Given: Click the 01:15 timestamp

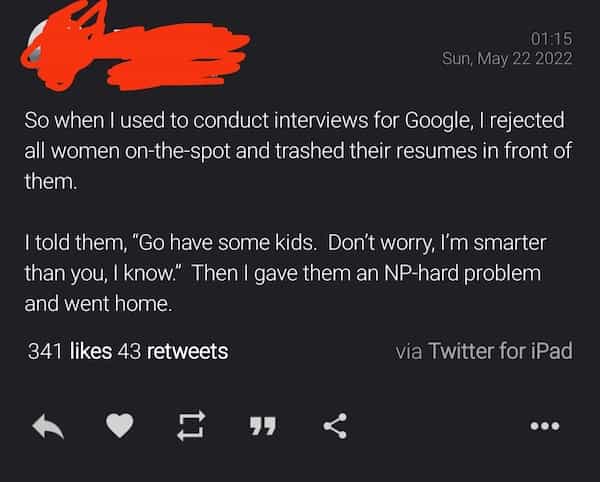Looking at the screenshot, I should click(551, 38).
